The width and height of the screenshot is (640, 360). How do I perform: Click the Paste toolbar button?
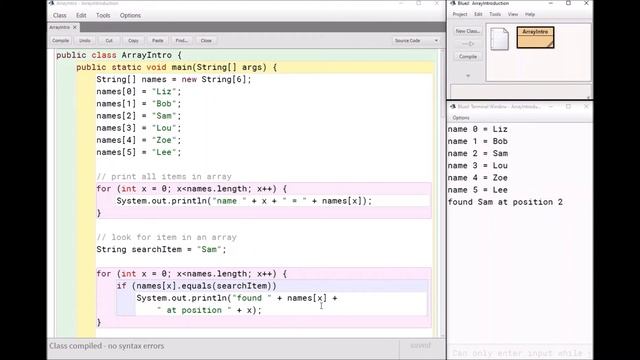click(158, 41)
